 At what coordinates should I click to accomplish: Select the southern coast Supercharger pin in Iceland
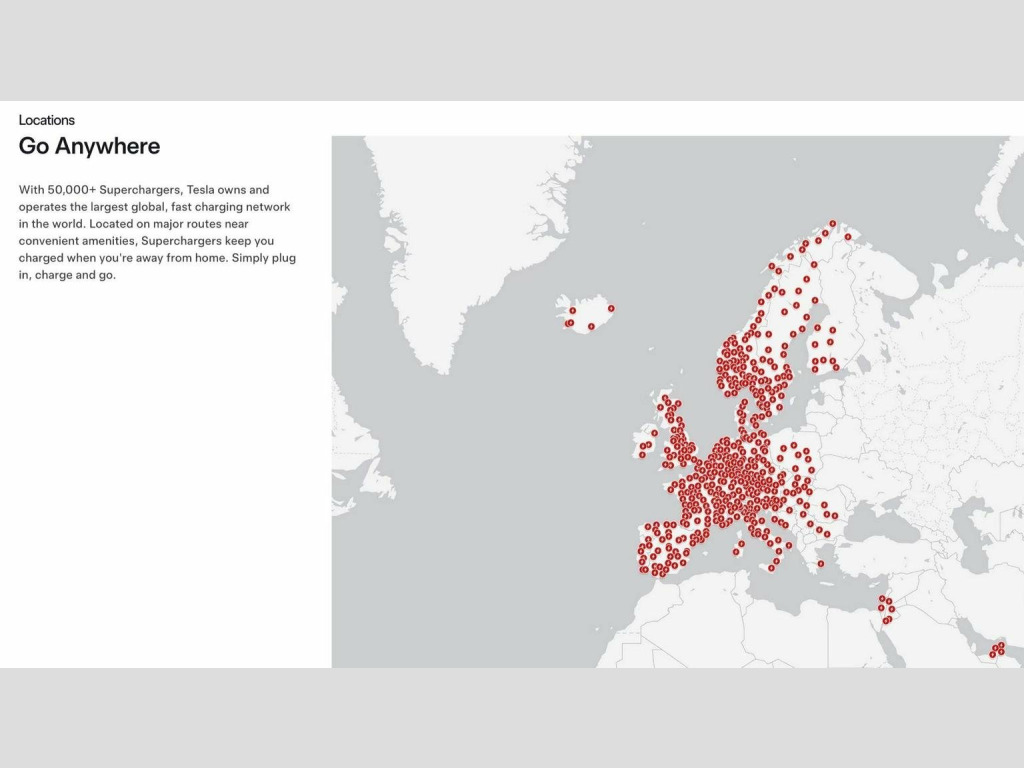coord(592,327)
